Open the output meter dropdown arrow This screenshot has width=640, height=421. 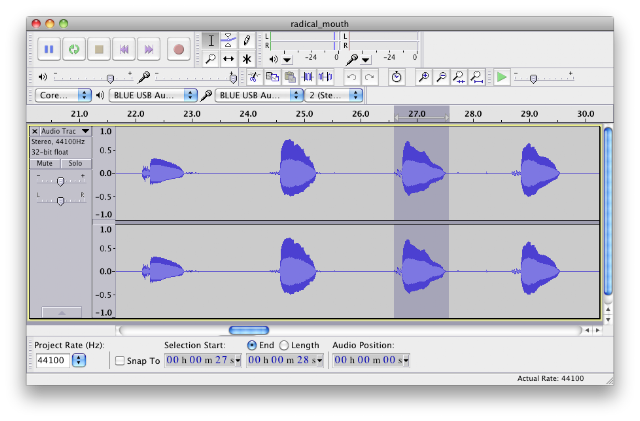[x=287, y=60]
